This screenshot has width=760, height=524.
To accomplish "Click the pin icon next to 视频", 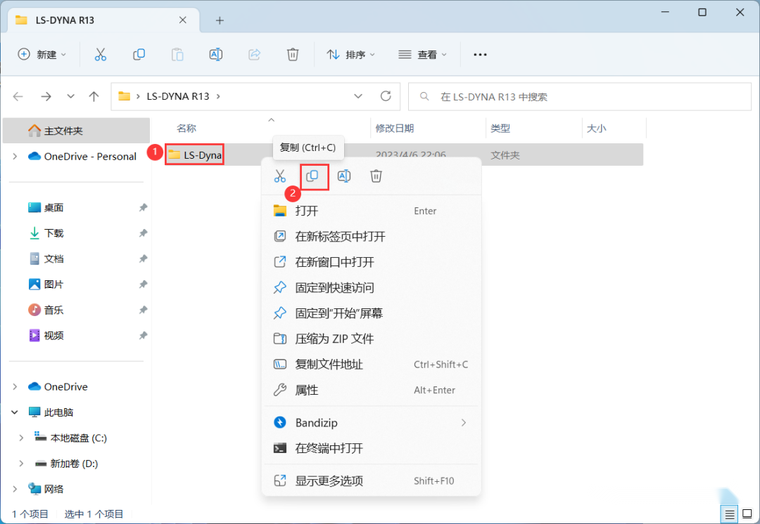I will tap(143, 335).
